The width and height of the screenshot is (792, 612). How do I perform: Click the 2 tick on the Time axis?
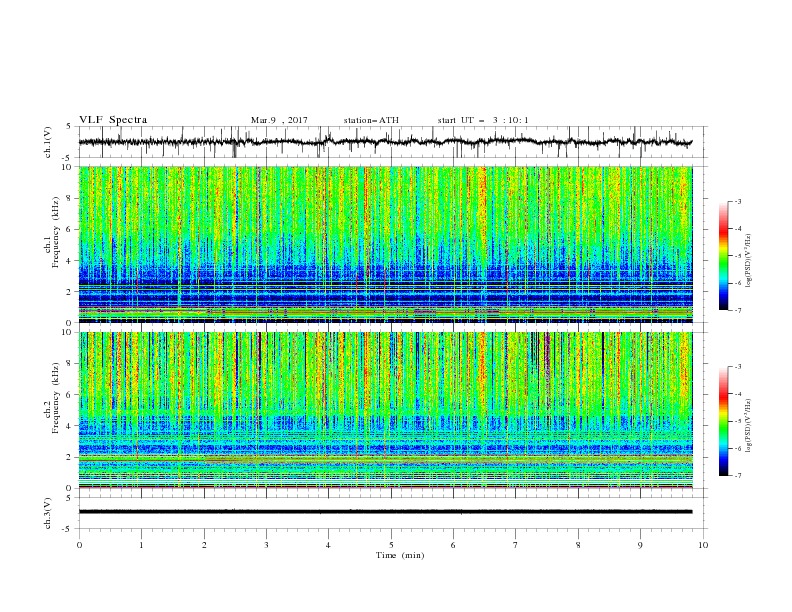click(204, 545)
